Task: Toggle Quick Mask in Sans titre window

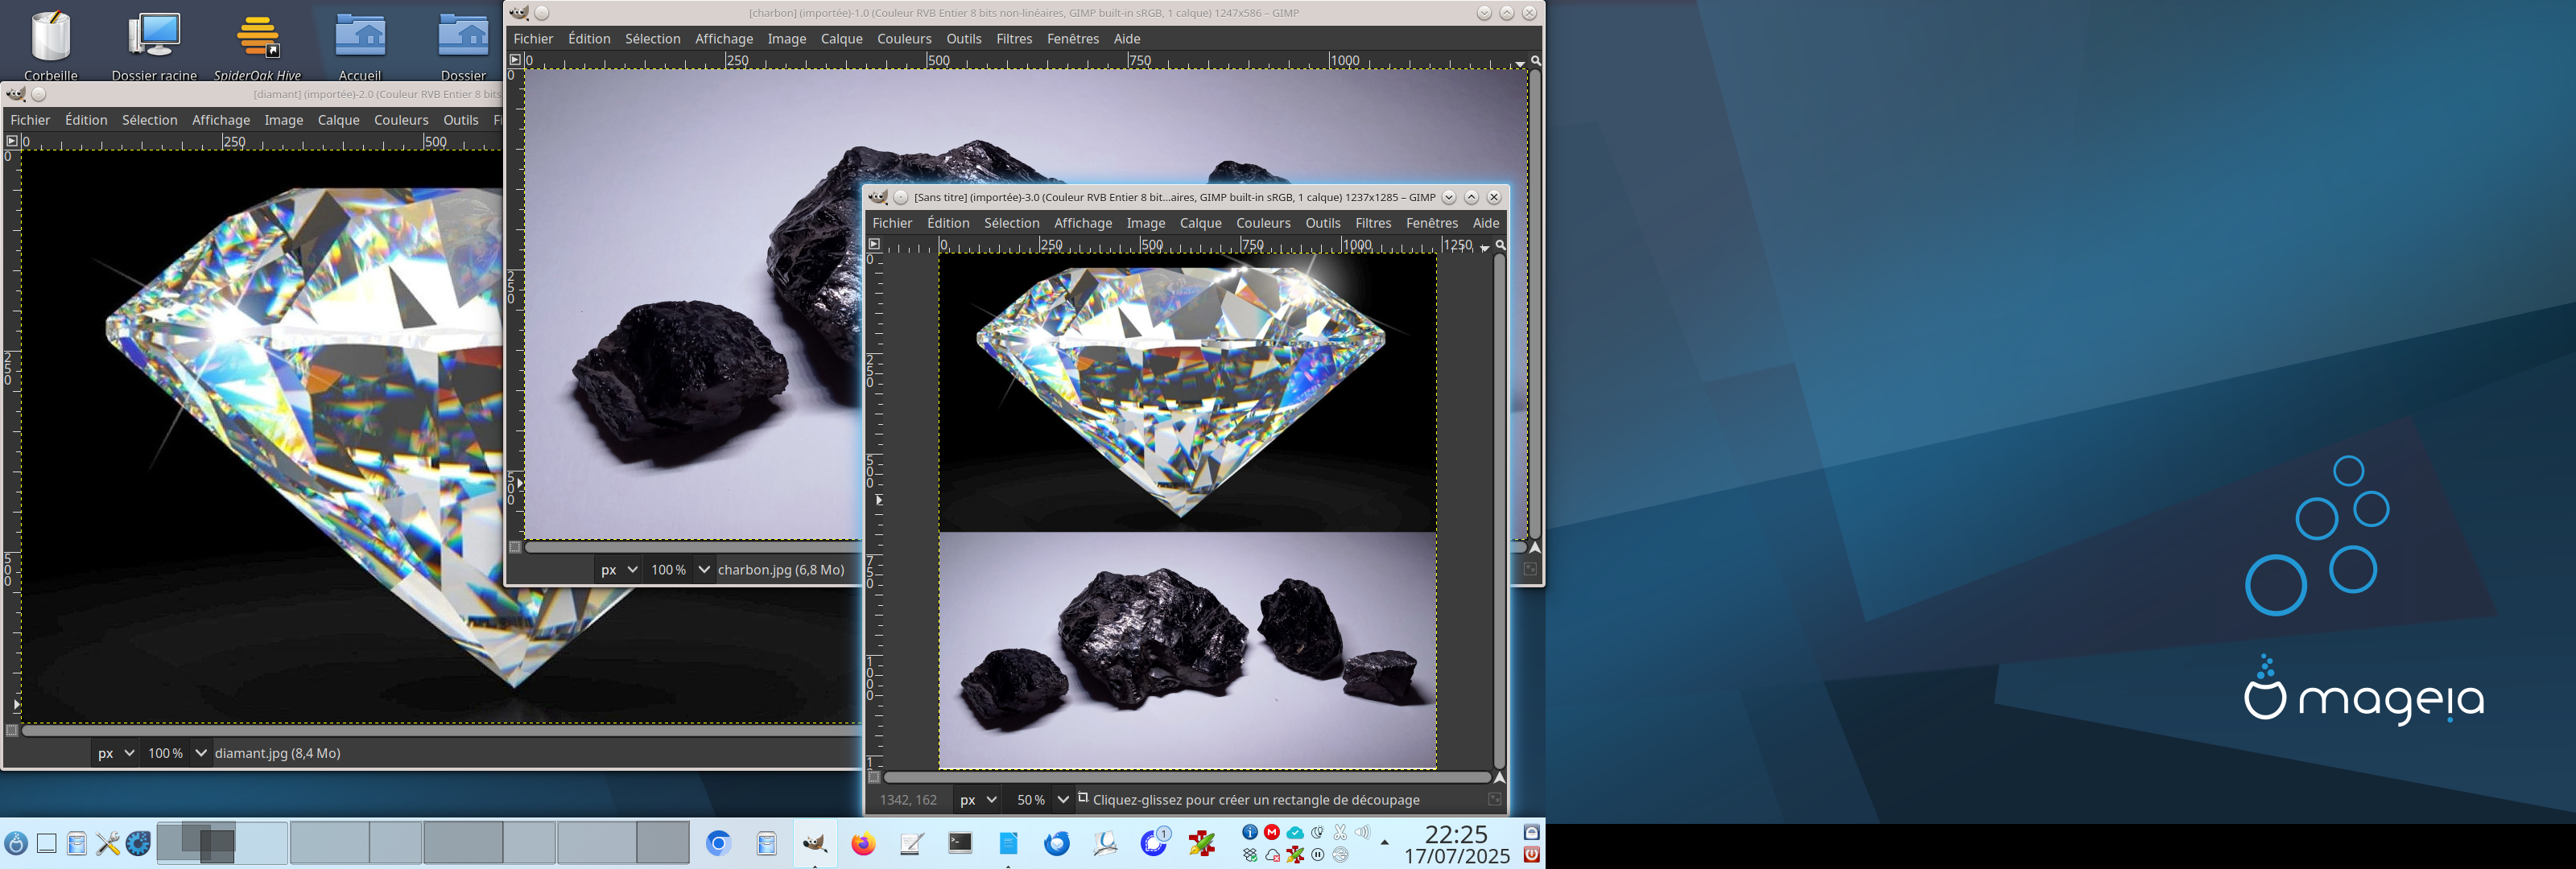Action: pos(874,777)
